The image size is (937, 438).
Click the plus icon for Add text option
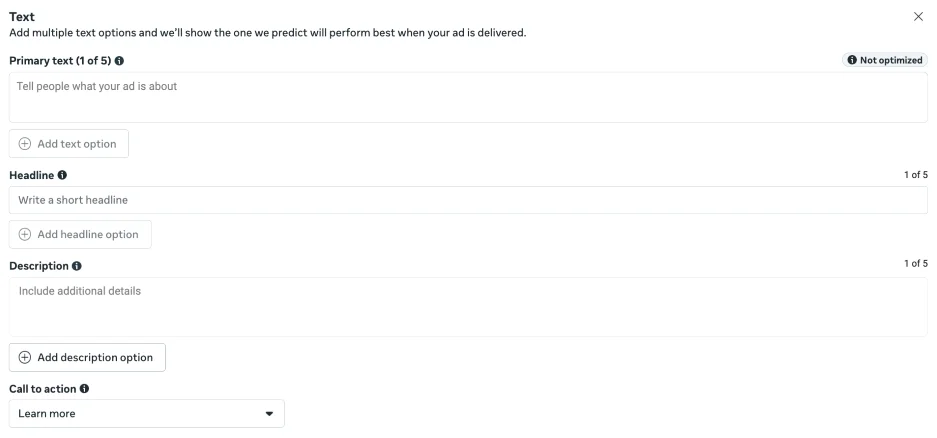pos(25,144)
